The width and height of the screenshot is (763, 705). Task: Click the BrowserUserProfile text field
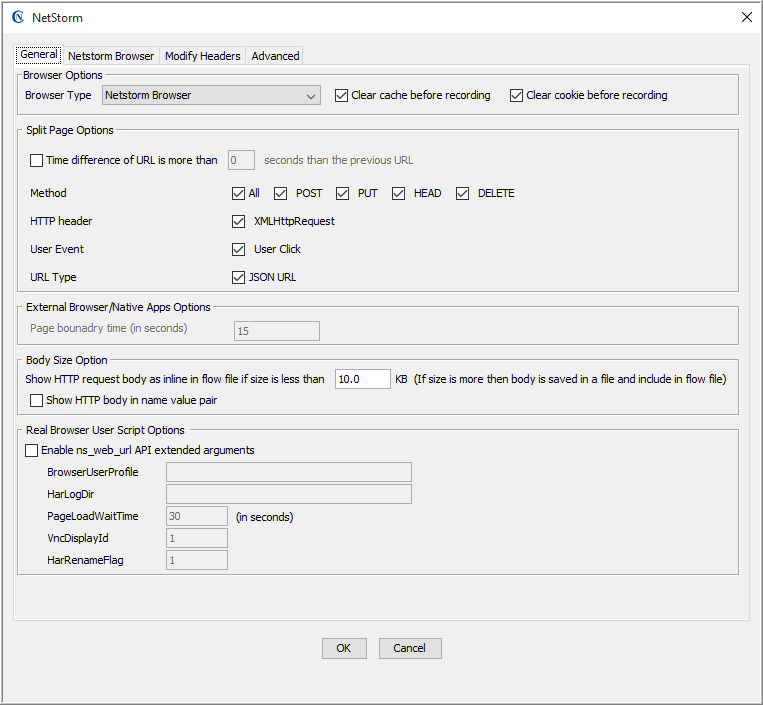pyautogui.click(x=289, y=472)
